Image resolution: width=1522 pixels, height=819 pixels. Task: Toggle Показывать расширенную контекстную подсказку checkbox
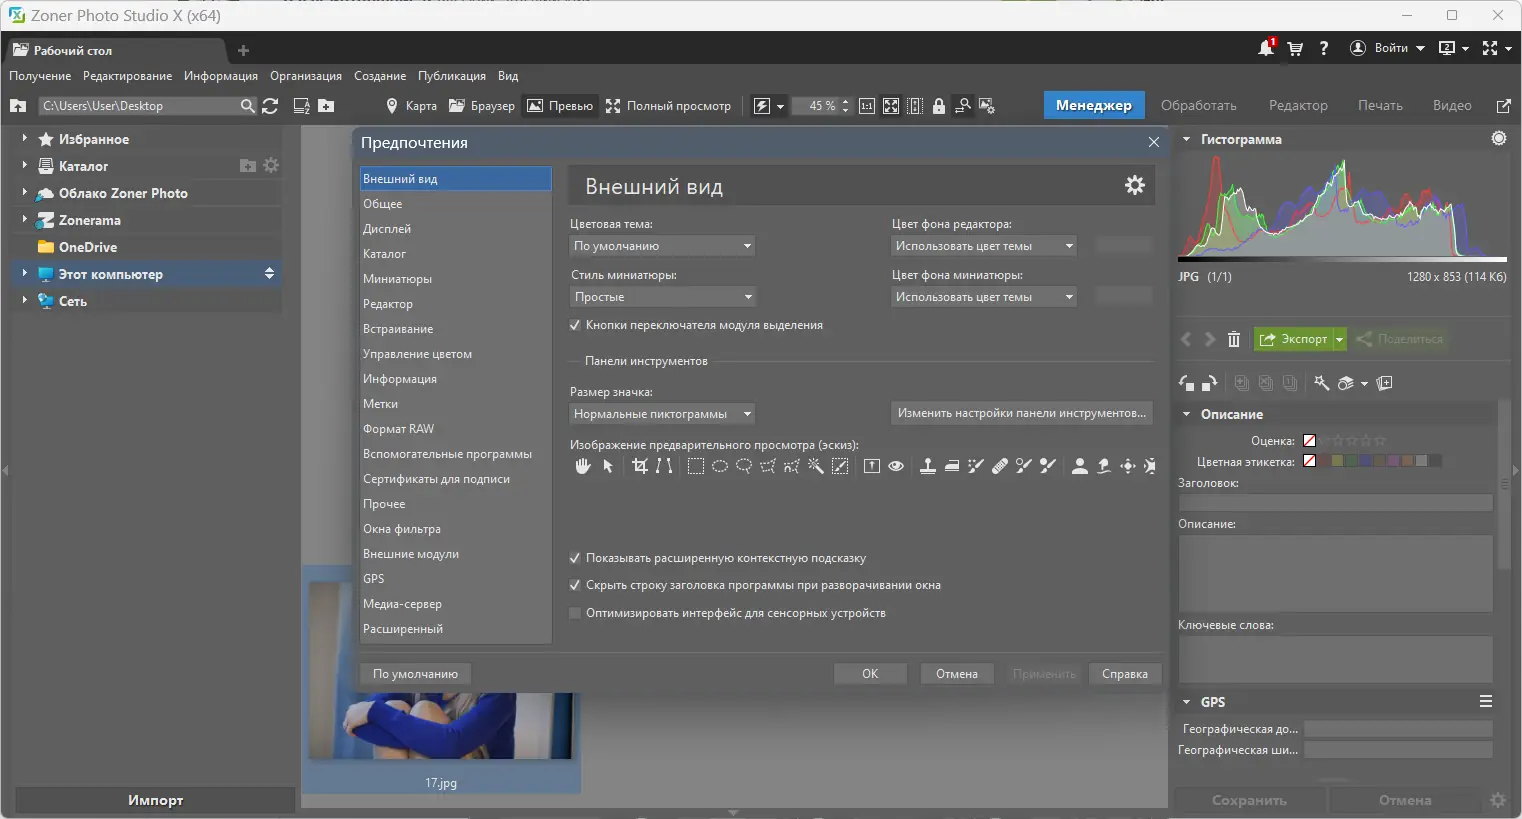[x=575, y=558]
